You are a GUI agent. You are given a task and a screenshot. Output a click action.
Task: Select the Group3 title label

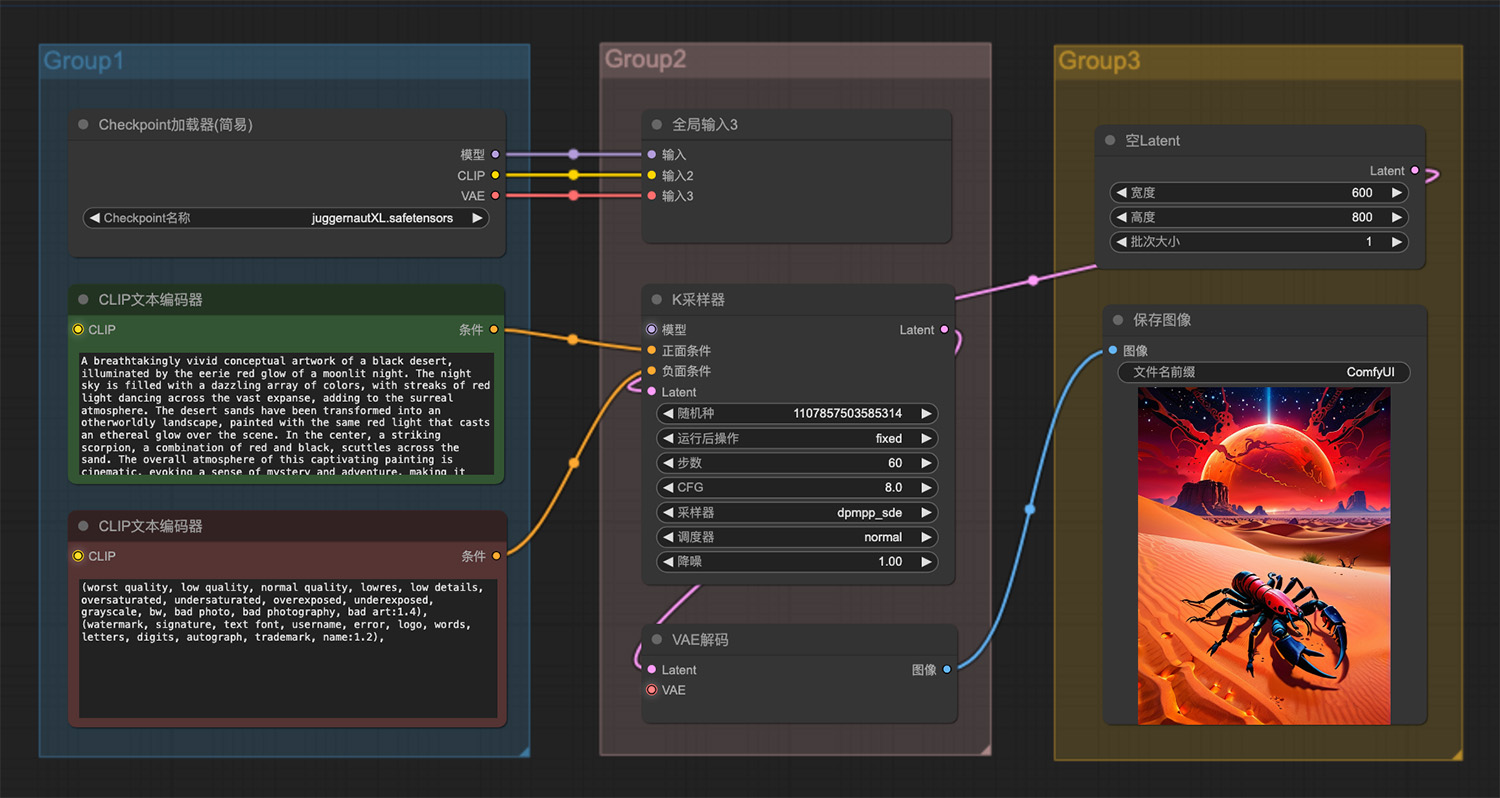click(x=1099, y=61)
